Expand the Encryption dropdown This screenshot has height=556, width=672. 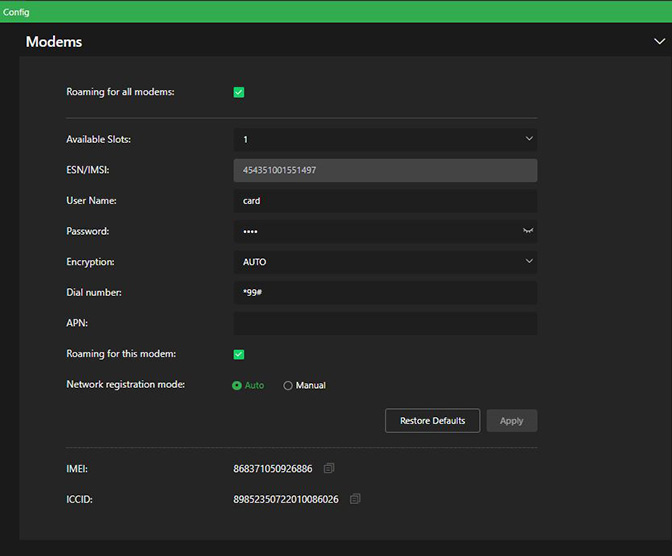385,262
